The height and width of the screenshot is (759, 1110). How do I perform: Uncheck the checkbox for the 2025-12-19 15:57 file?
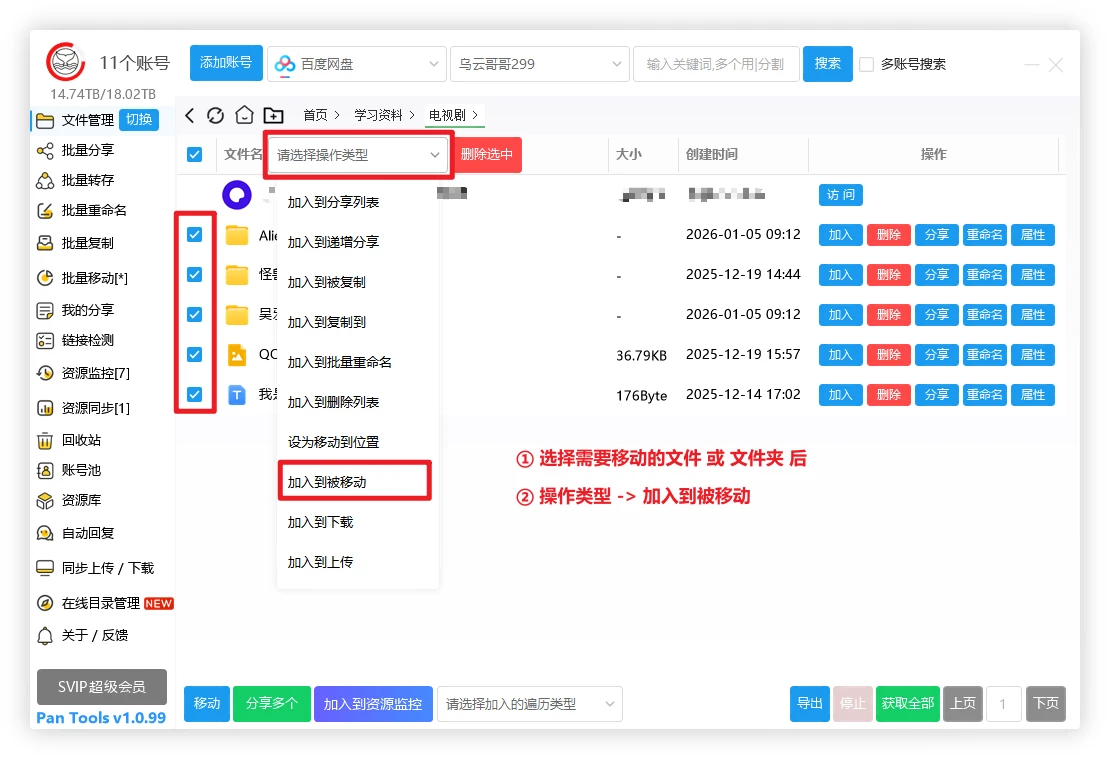195,354
